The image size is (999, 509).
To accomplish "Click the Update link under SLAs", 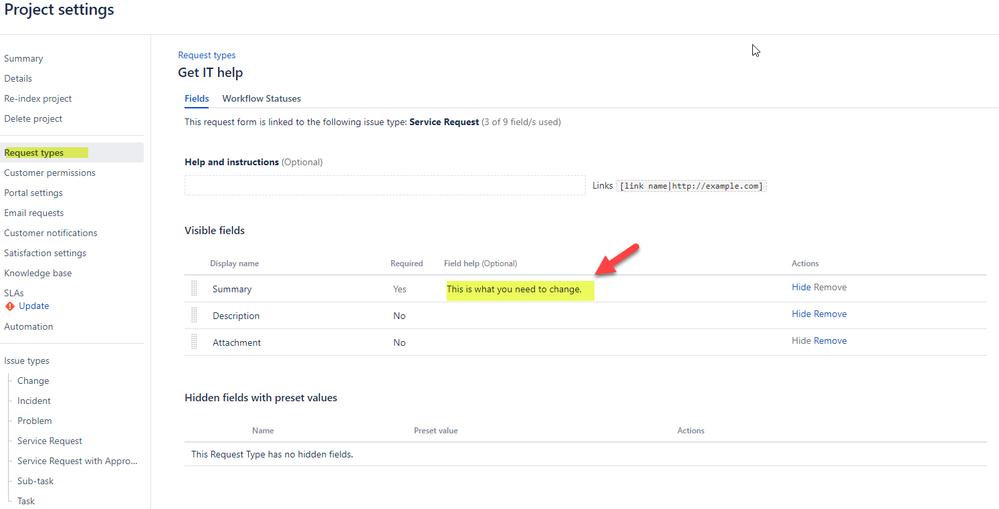I will pyautogui.click(x=34, y=306).
